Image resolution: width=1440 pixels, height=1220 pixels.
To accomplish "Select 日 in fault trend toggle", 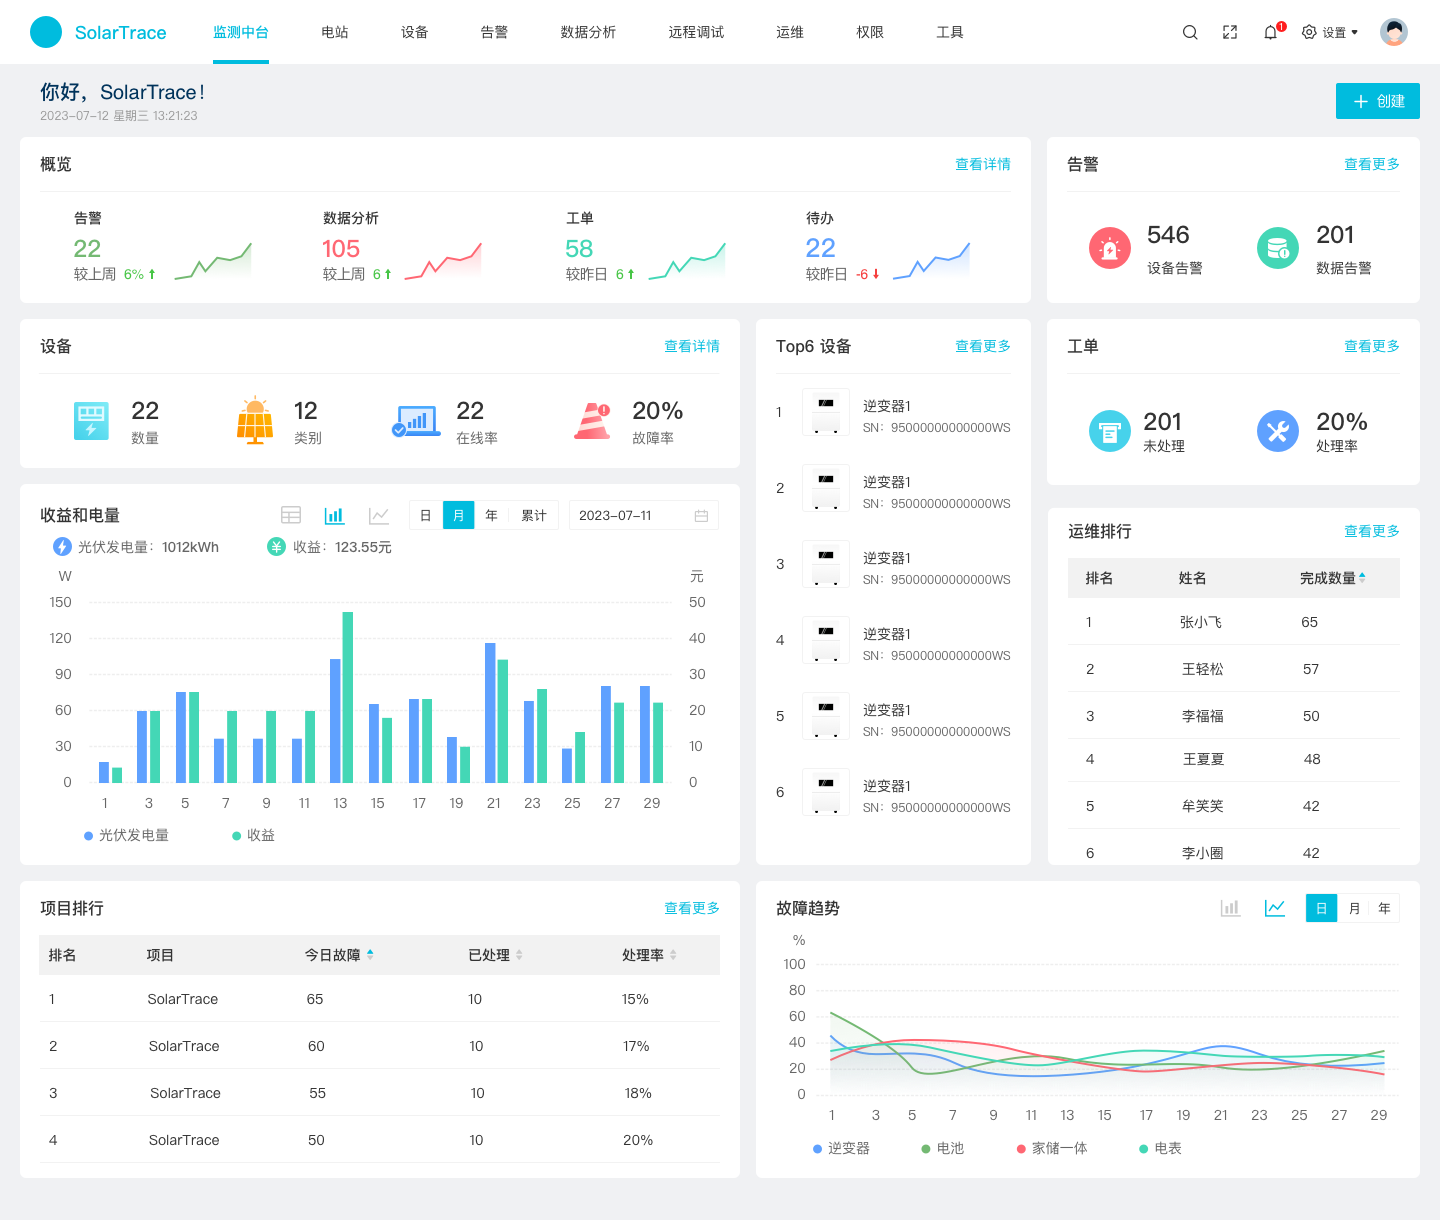I will click(1321, 908).
